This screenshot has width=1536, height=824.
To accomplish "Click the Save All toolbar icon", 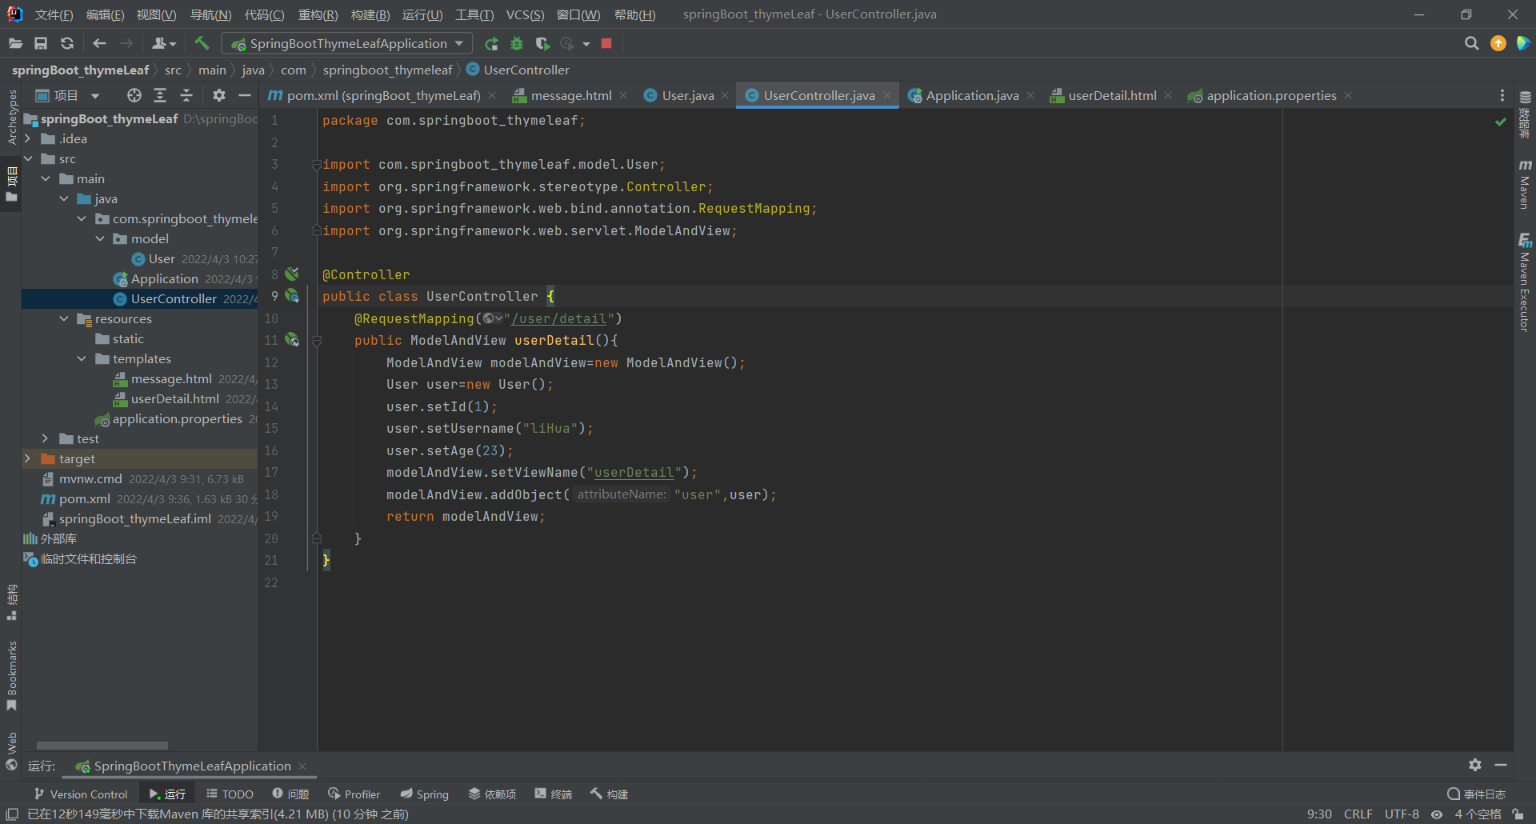I will 41,43.
